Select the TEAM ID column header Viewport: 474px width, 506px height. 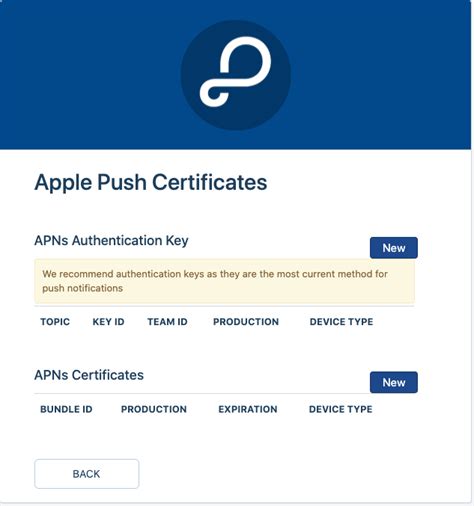pos(167,322)
